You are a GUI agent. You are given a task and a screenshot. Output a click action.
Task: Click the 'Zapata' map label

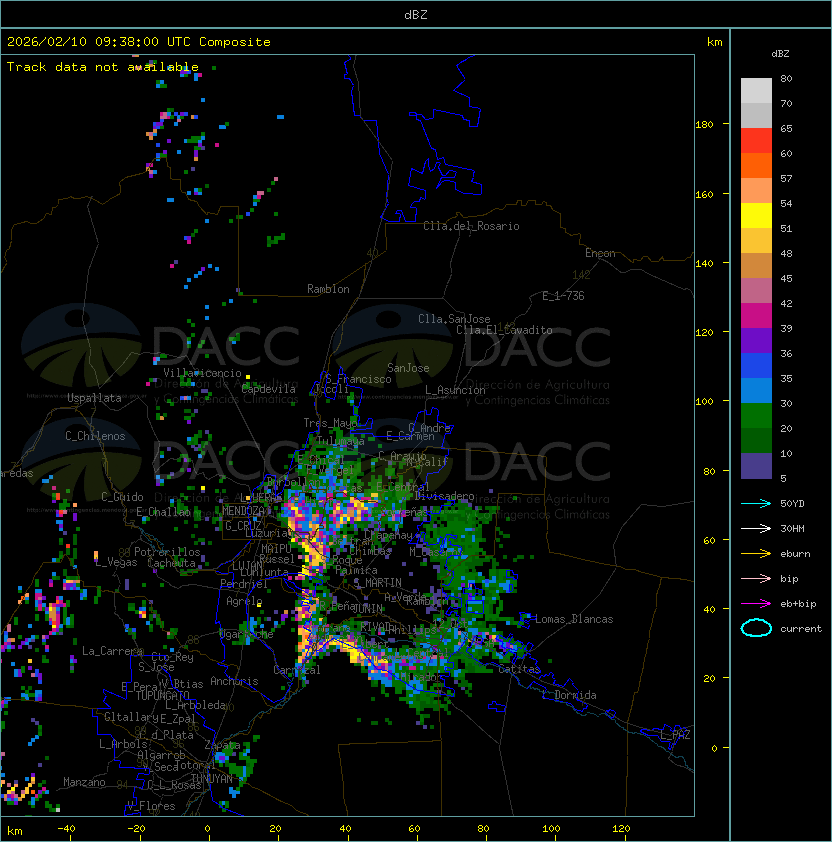tap(222, 745)
